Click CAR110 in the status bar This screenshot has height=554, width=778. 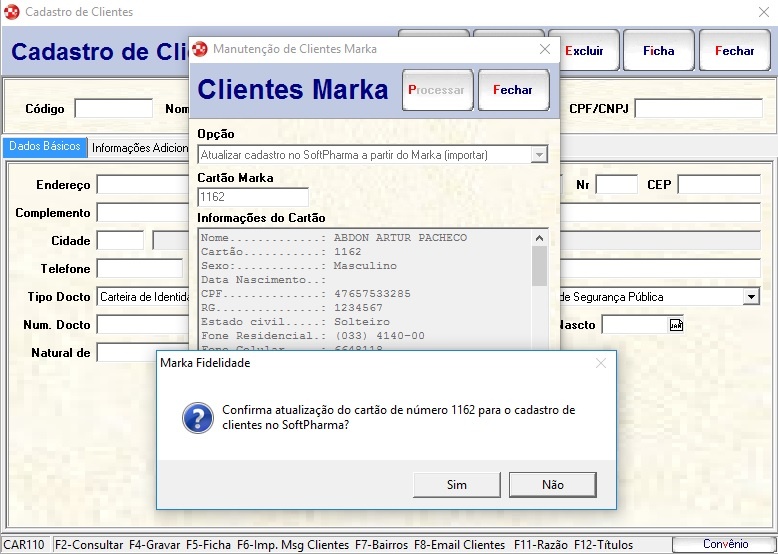(24, 545)
